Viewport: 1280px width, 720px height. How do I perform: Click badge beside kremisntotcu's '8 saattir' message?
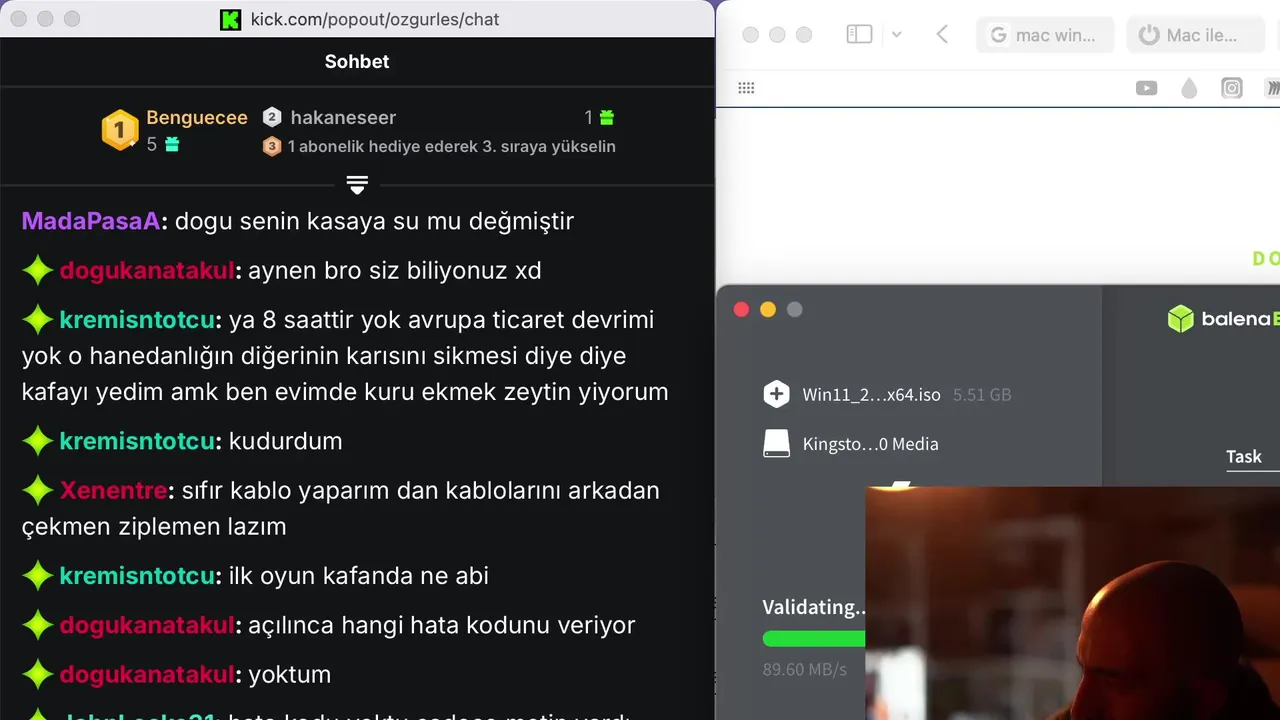[x=38, y=320]
